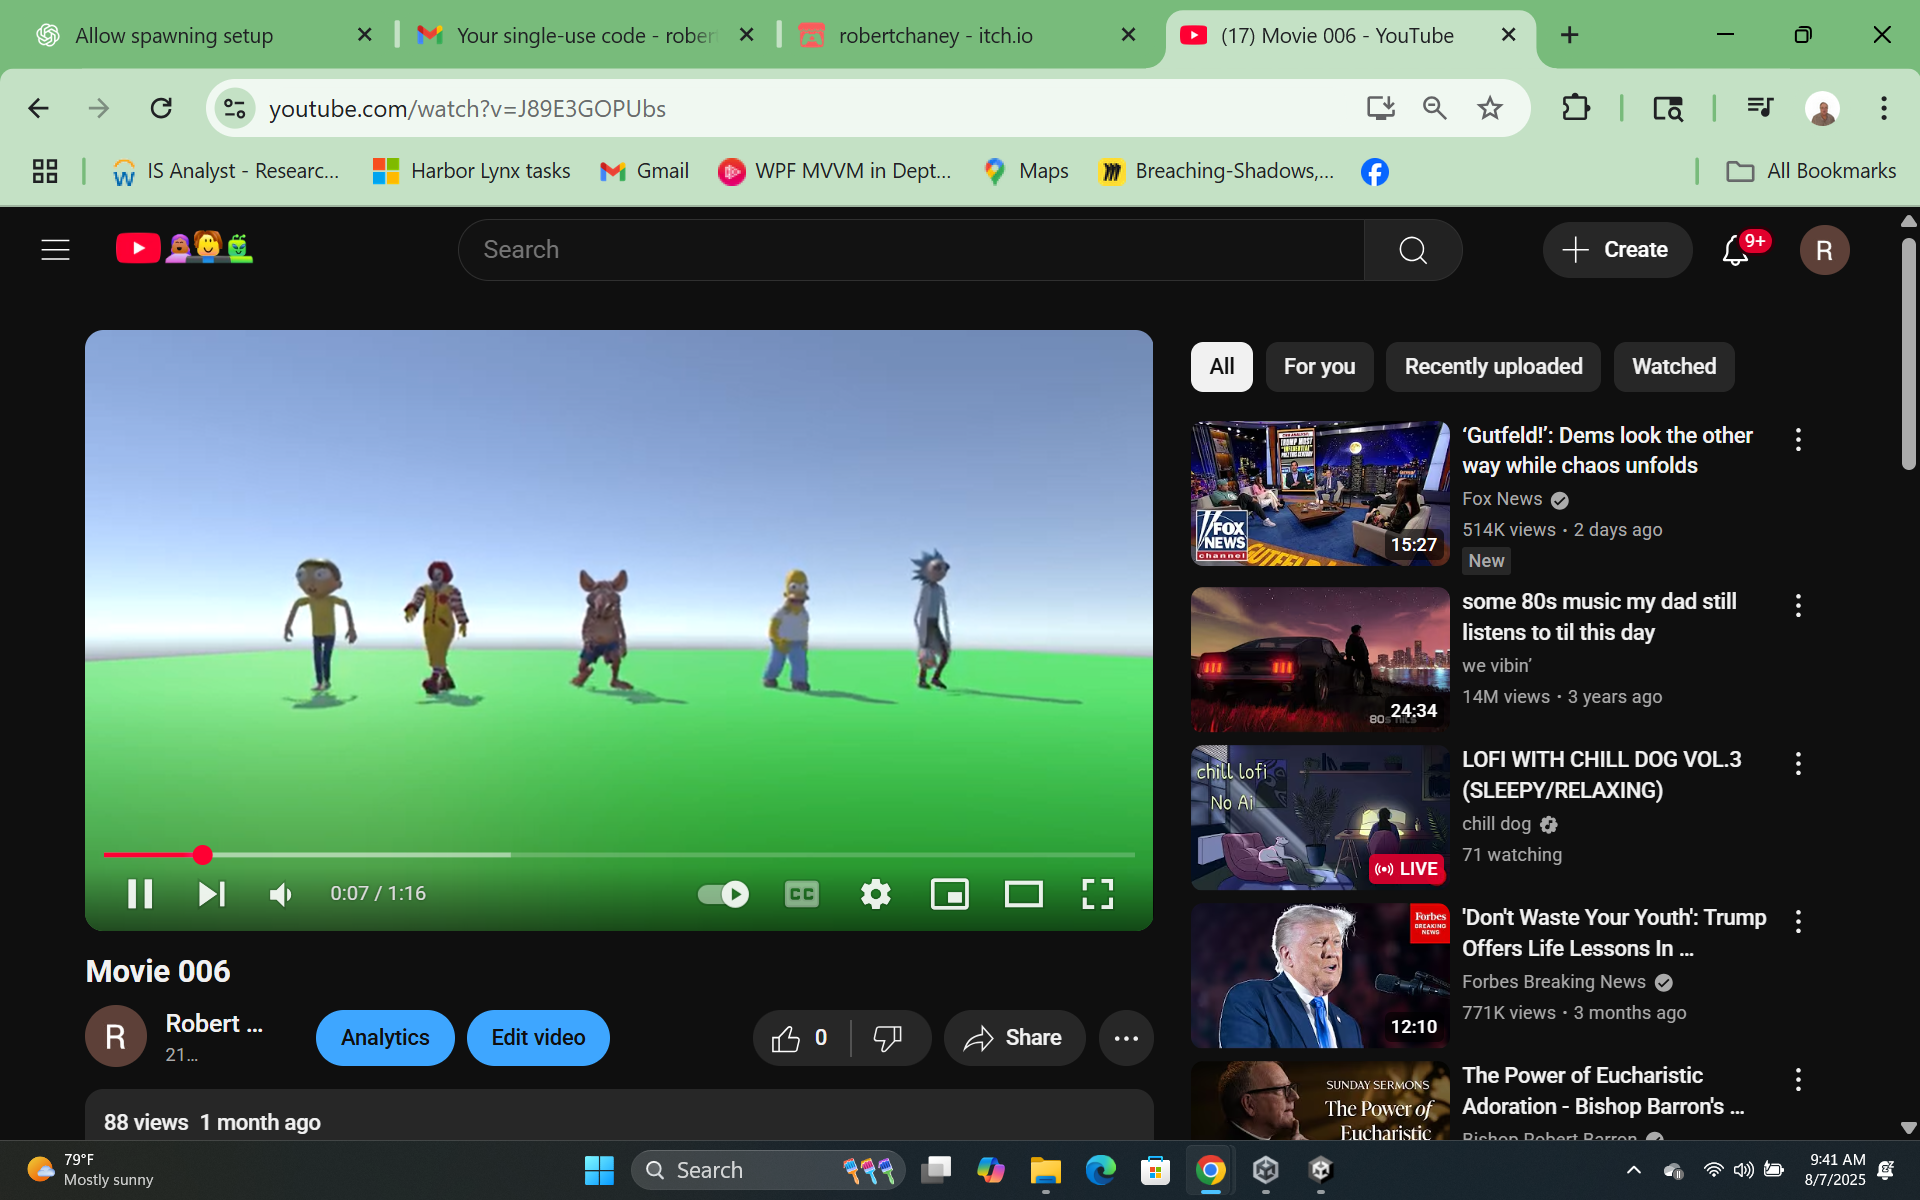Click the Share button
The image size is (1920, 1200).
[1014, 1038]
